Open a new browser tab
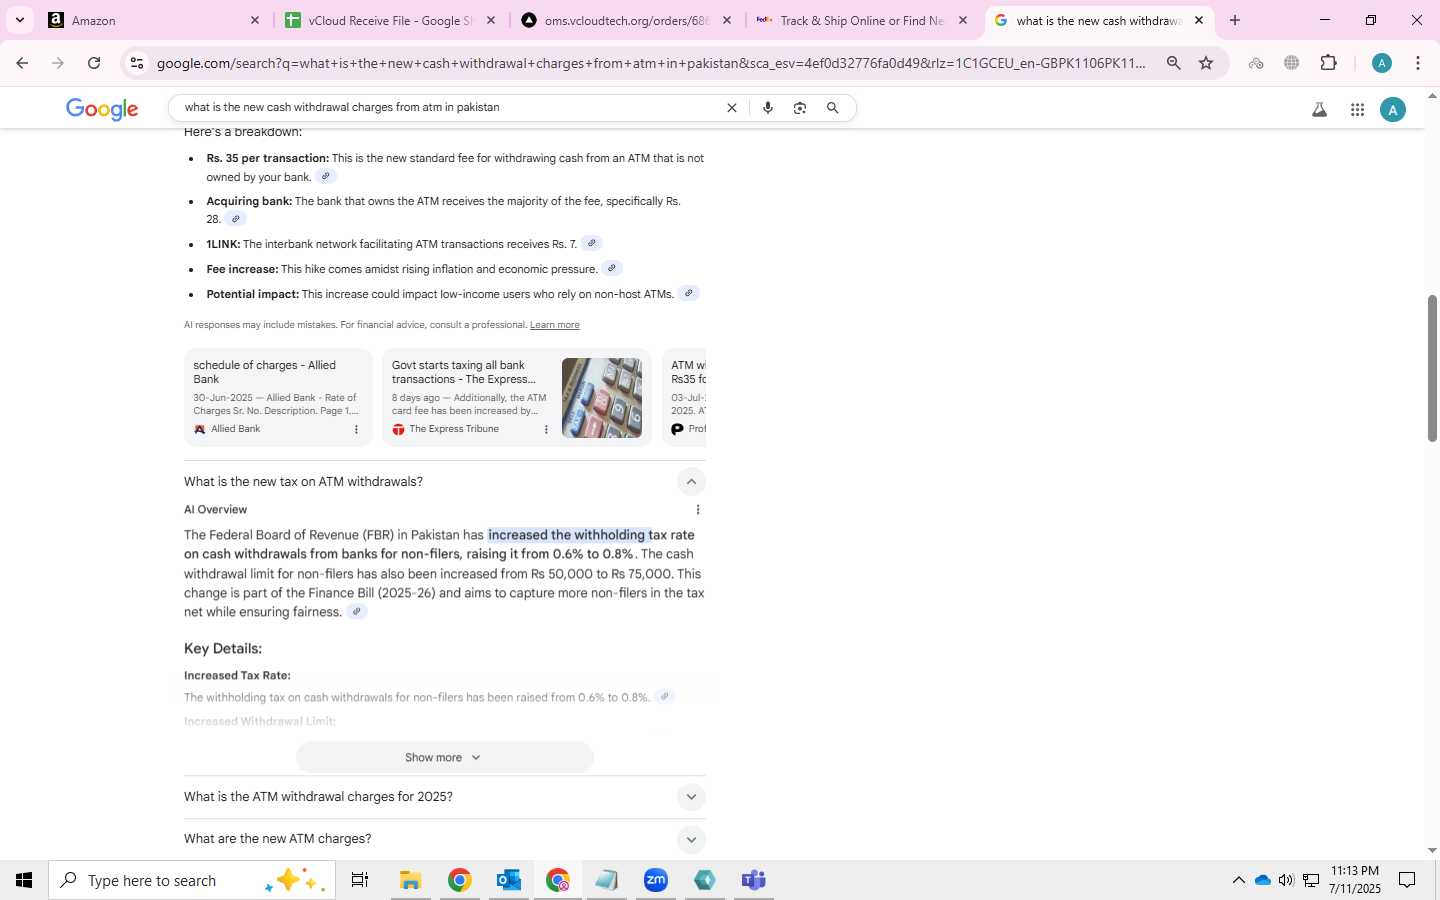This screenshot has width=1440, height=900. 1235,20
